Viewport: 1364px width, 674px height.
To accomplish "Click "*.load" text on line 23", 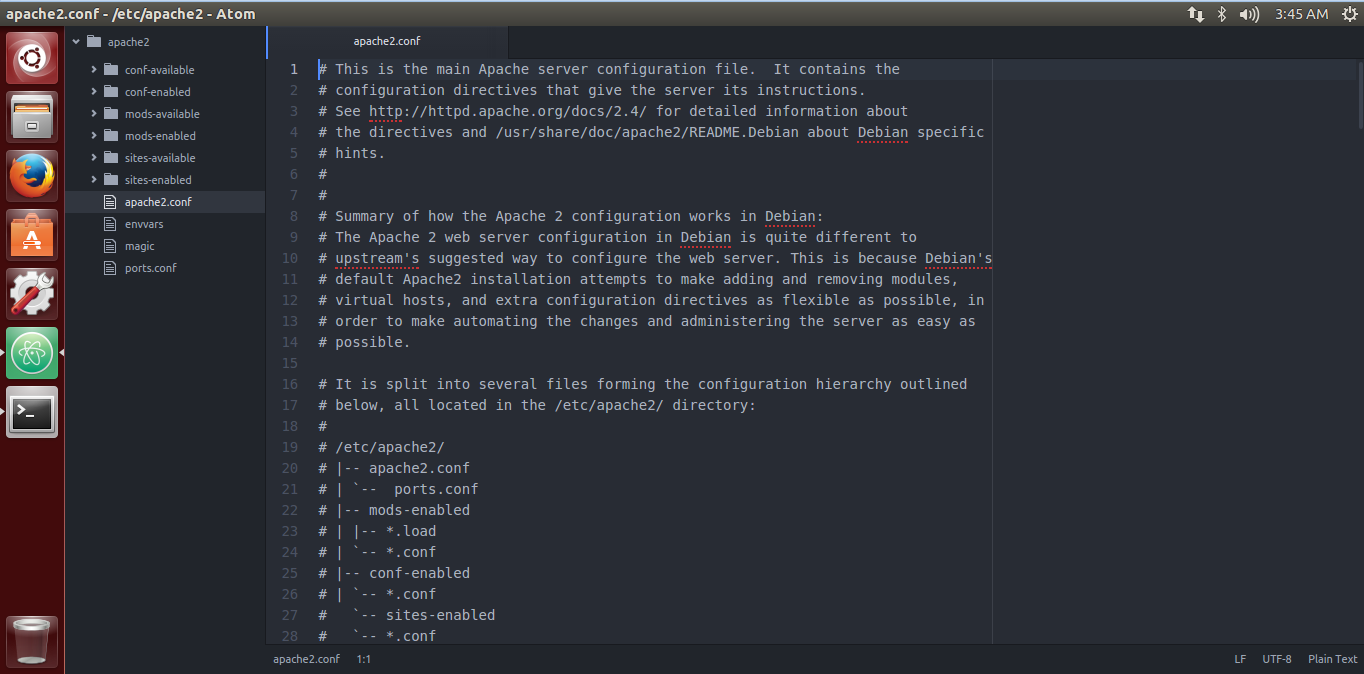I will pos(411,531).
